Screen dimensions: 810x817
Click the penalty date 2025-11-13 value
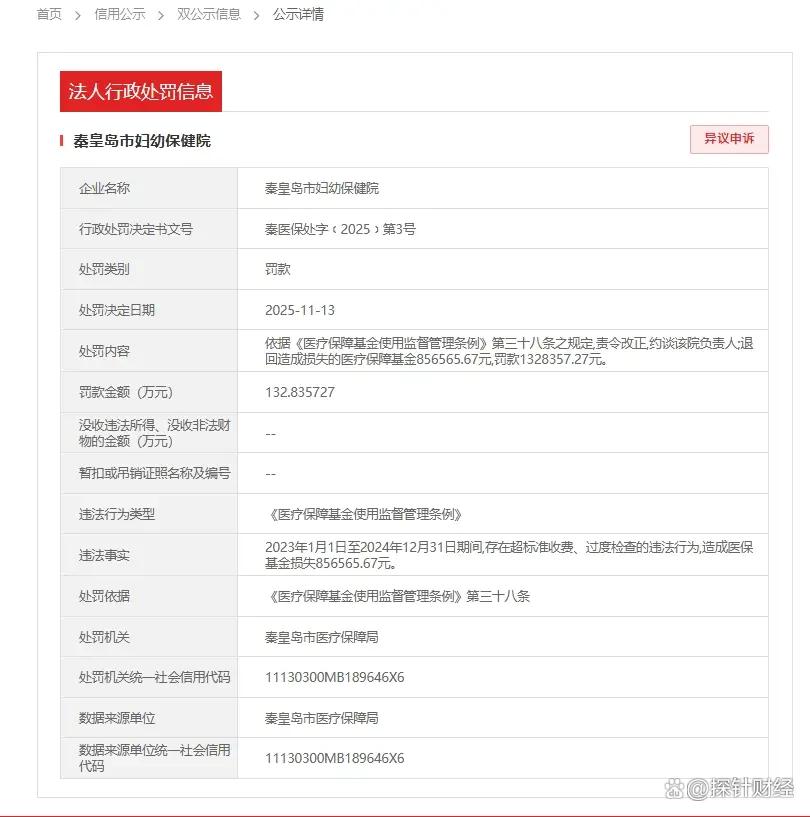tap(300, 310)
